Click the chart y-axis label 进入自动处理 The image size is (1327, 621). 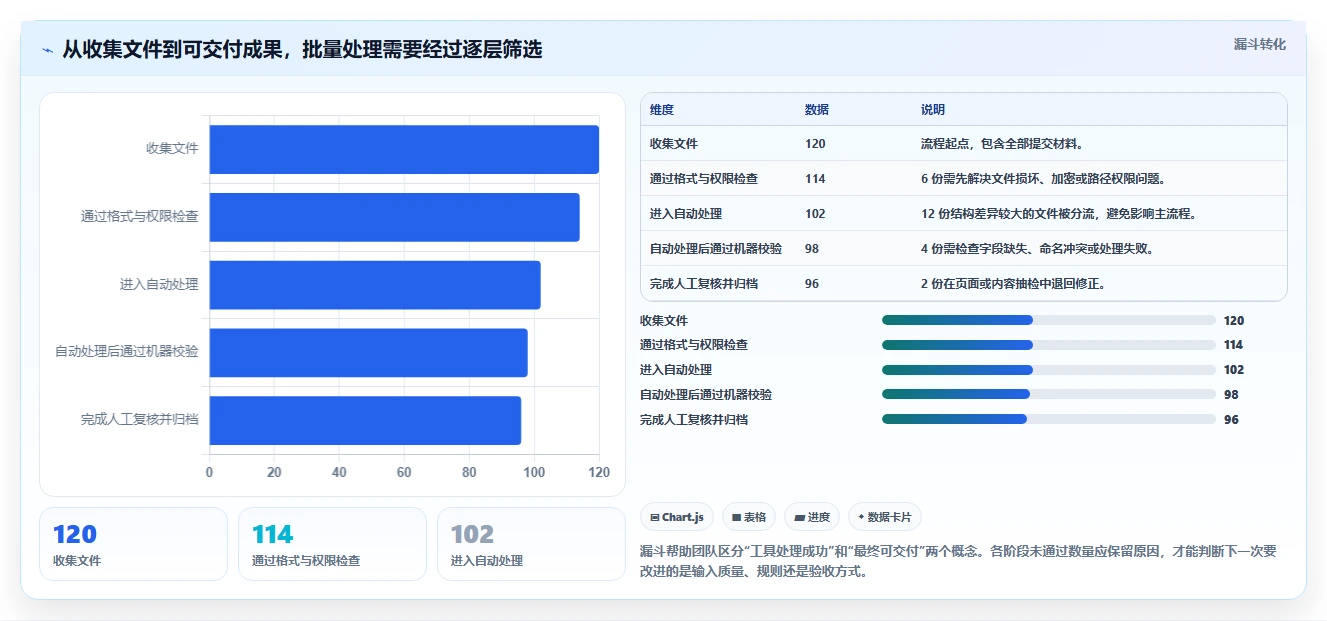click(159, 285)
